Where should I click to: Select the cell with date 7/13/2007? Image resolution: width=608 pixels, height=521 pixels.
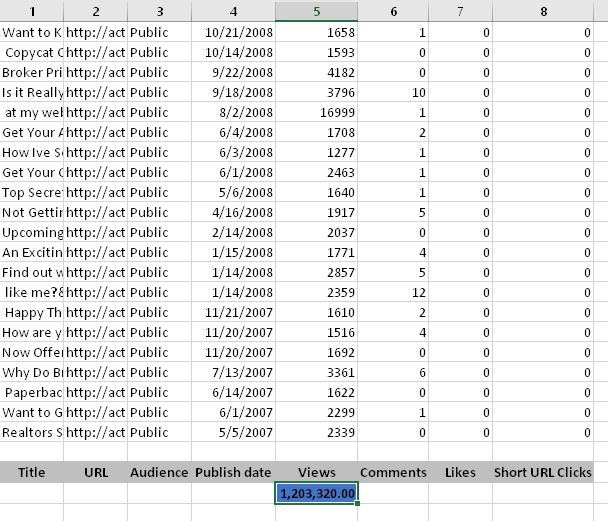point(233,373)
